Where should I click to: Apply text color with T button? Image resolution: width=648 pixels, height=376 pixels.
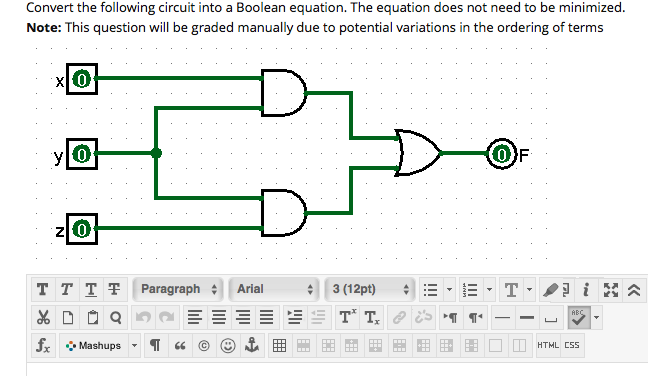(511, 290)
